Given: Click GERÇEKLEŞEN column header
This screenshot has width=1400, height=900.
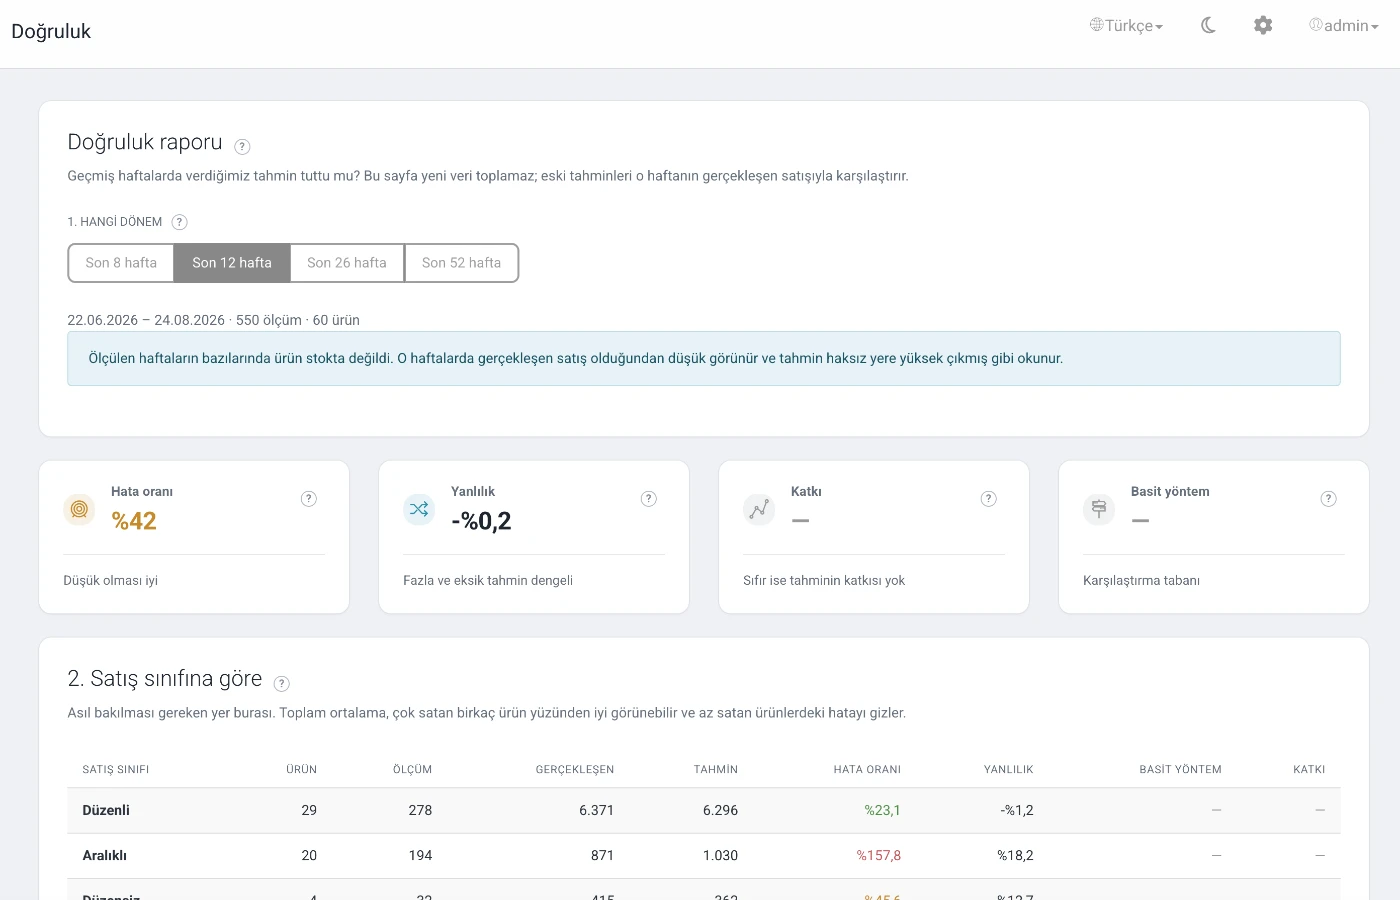Looking at the screenshot, I should [575, 770].
